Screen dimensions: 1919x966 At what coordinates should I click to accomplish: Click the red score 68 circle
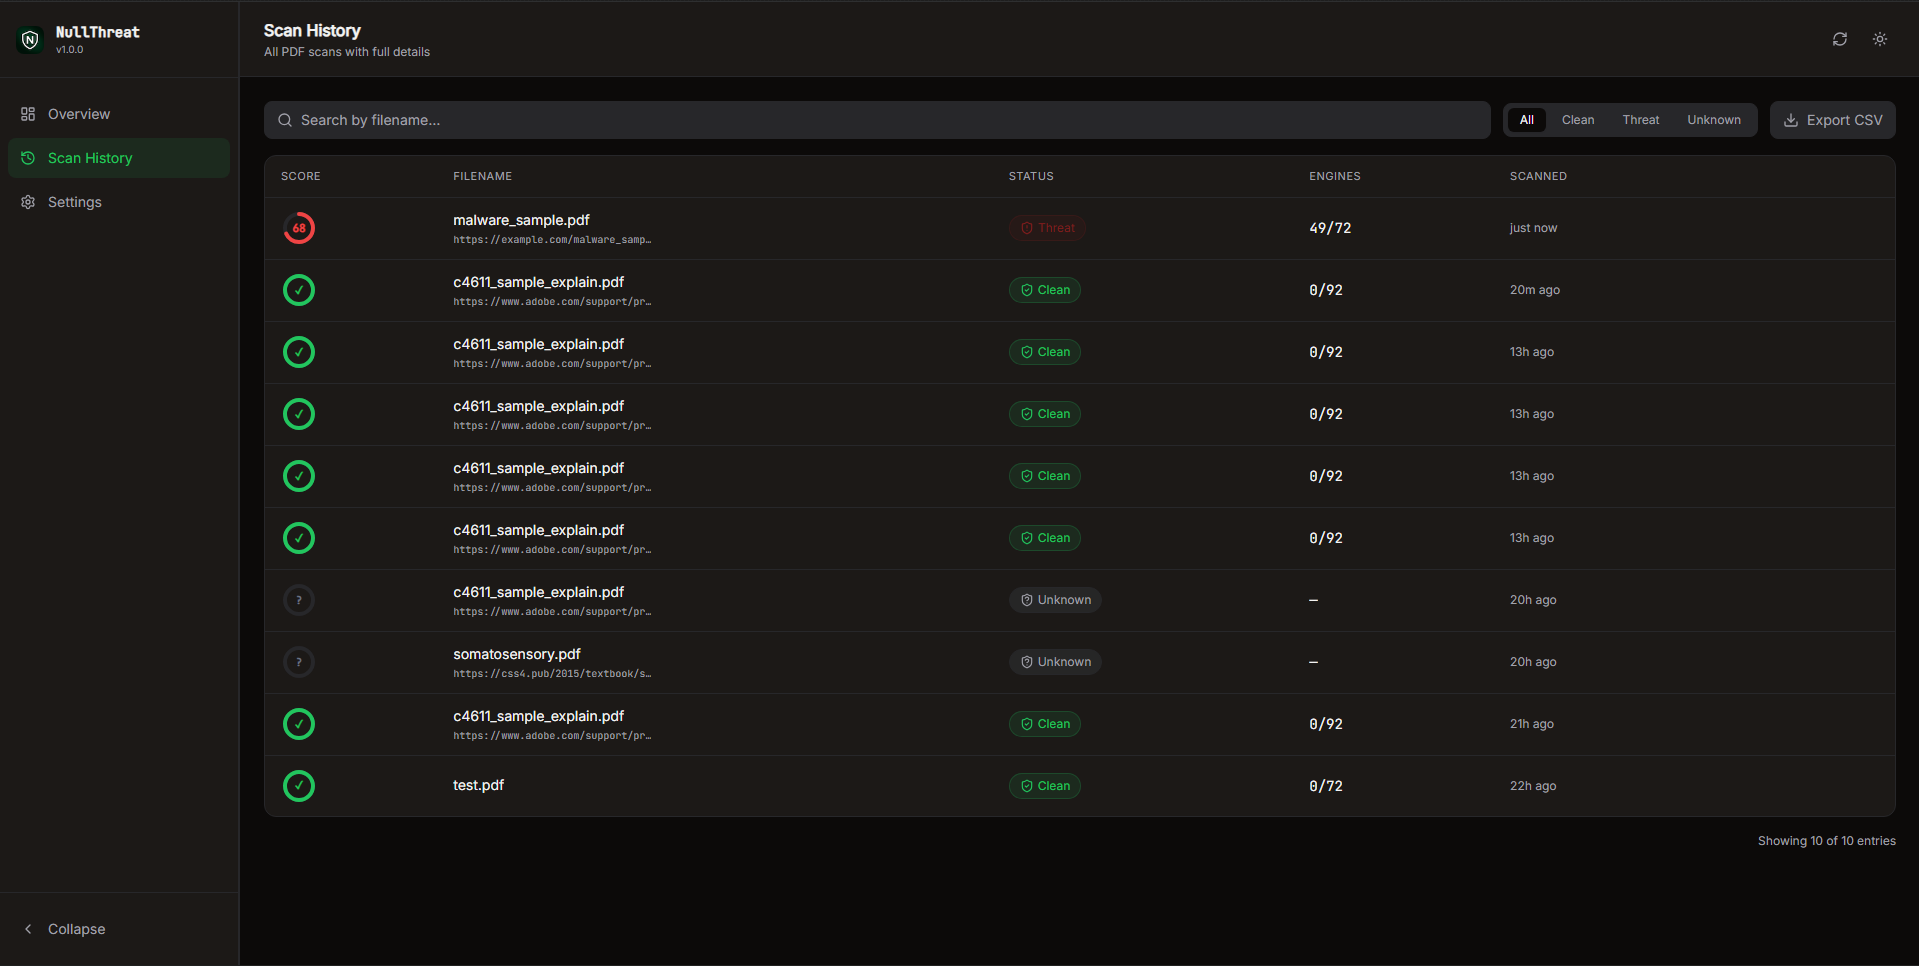299,228
